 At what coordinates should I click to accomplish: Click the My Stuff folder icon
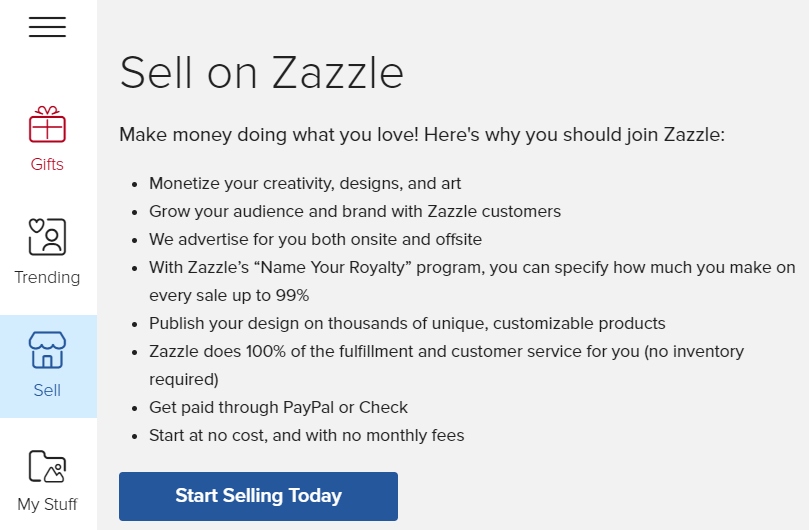pos(47,466)
